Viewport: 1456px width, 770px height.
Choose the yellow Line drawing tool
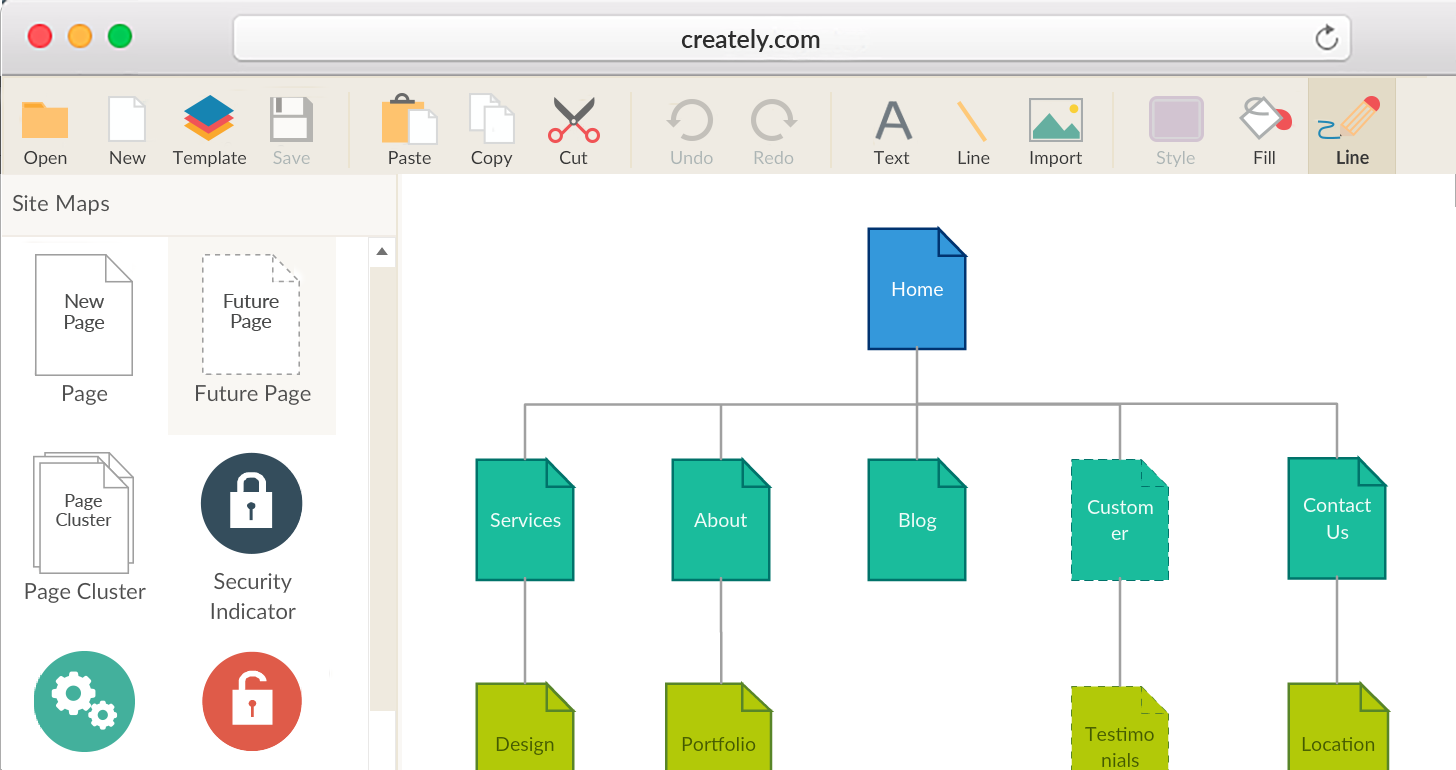973,121
